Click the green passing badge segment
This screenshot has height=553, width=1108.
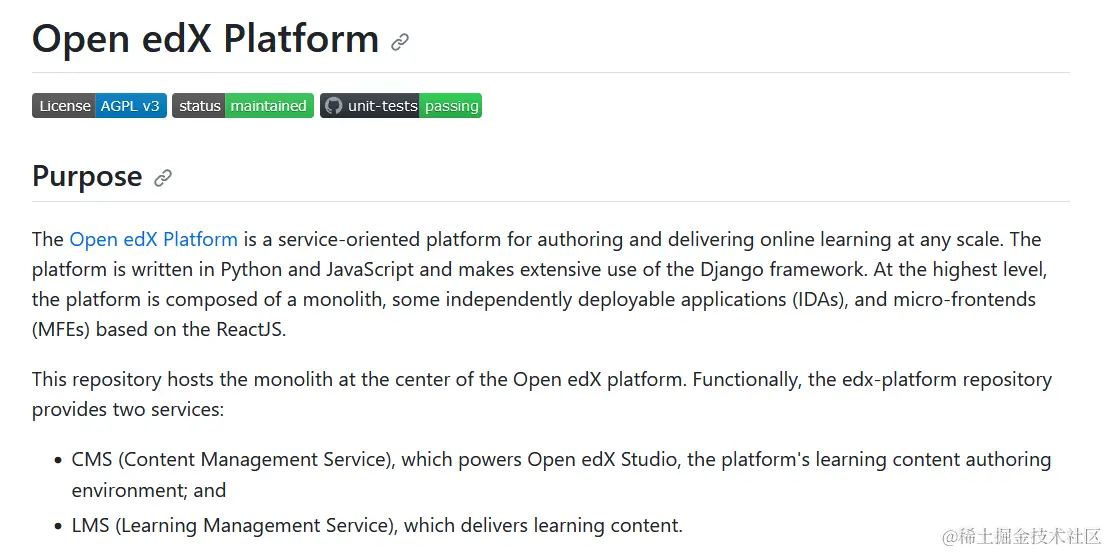451,106
